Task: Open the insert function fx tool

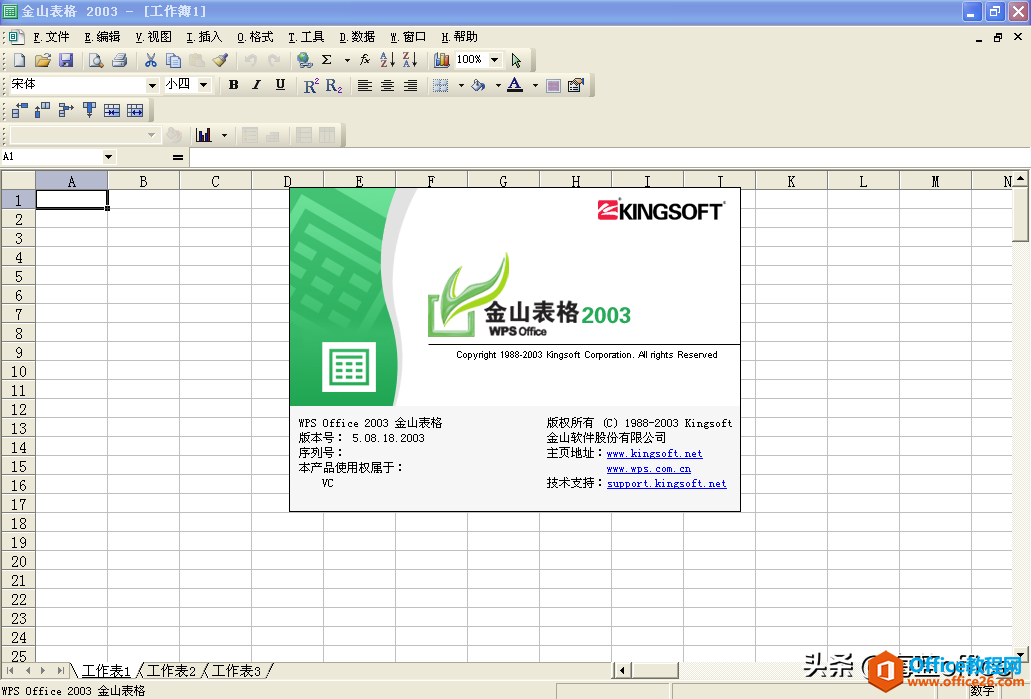Action: 365,60
